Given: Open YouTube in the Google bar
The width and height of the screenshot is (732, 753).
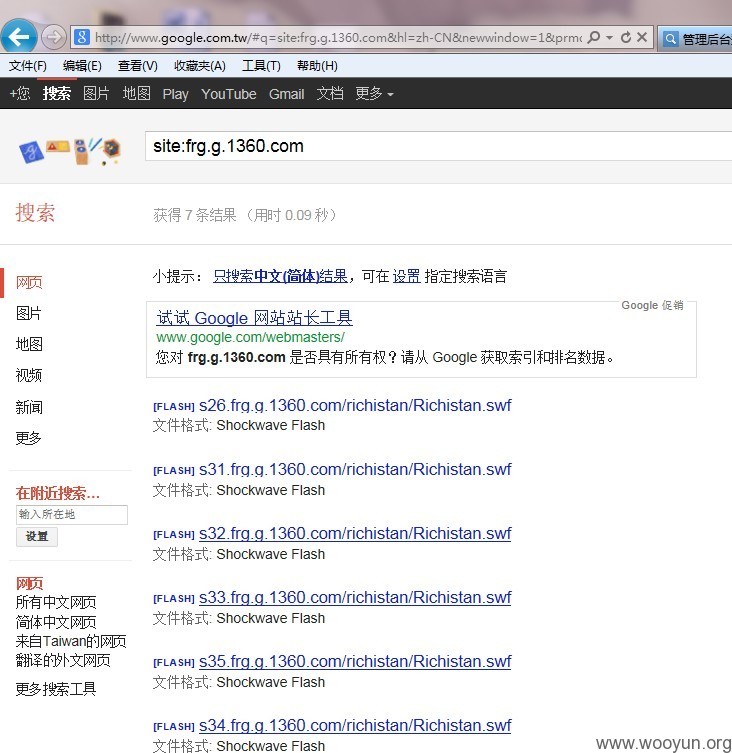Looking at the screenshot, I should [229, 94].
